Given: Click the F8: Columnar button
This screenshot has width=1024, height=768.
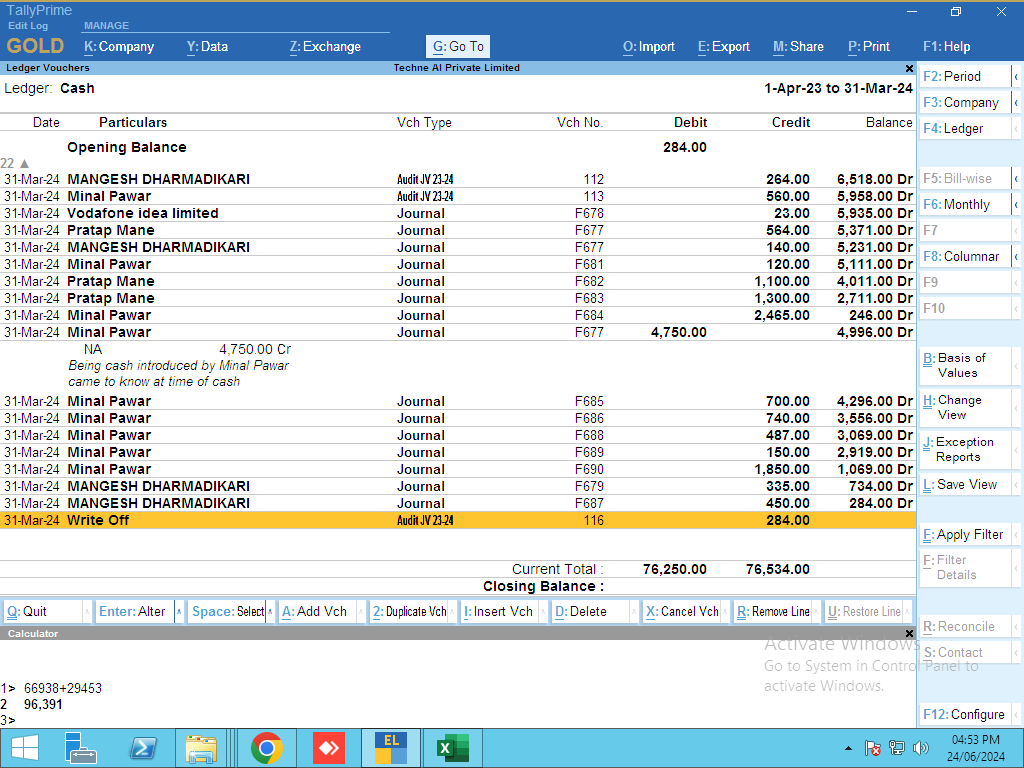Looking at the screenshot, I should click(x=965, y=257).
